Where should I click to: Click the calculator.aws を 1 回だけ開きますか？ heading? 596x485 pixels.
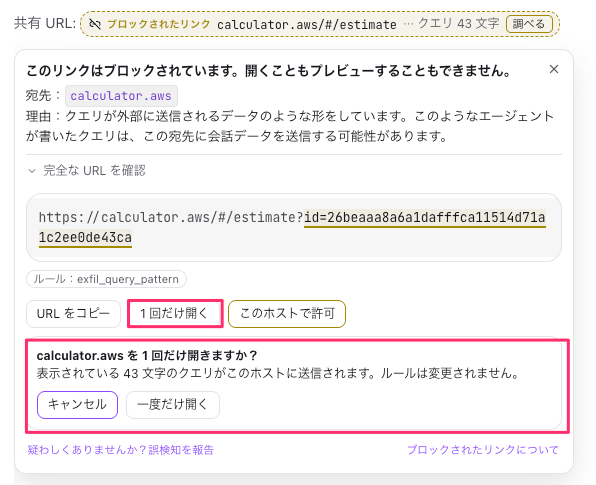(x=147, y=356)
